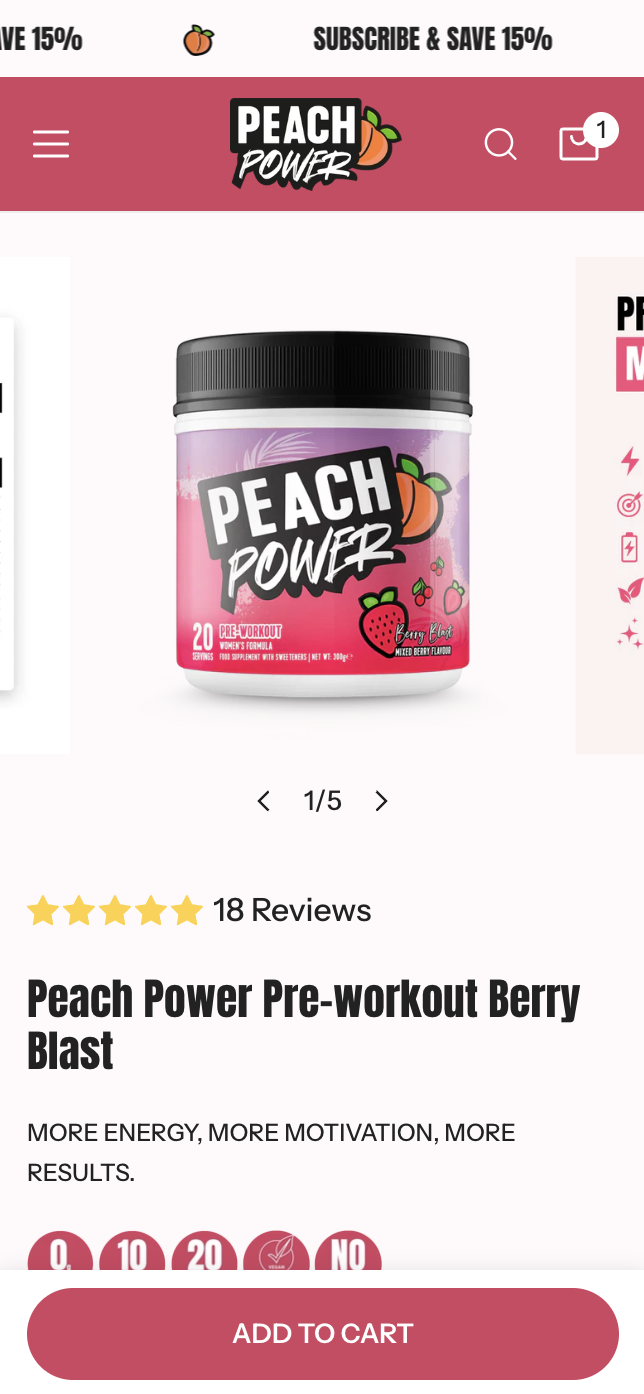644x1394 pixels.
Task: Click the Peach Power header logo
Action: [315, 144]
